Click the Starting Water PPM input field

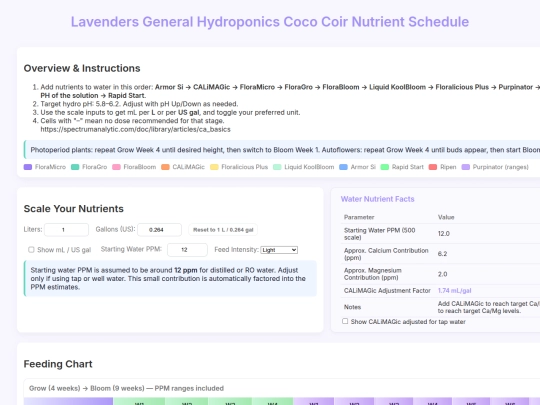click(187, 250)
